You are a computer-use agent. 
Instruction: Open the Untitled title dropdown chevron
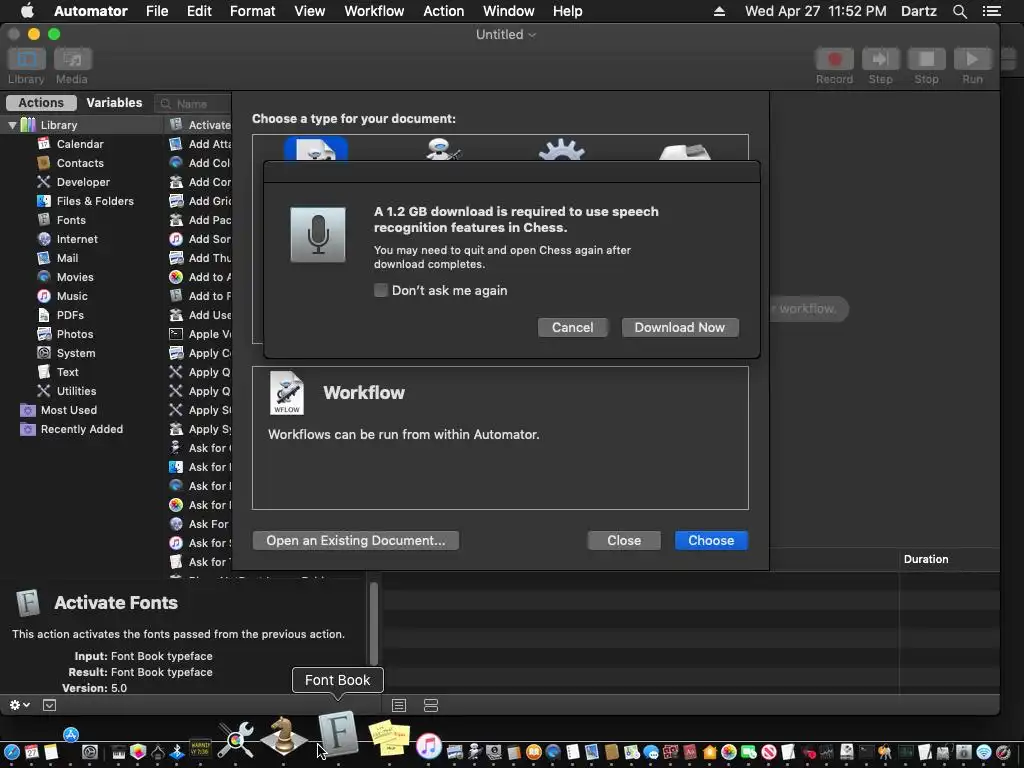(x=532, y=35)
